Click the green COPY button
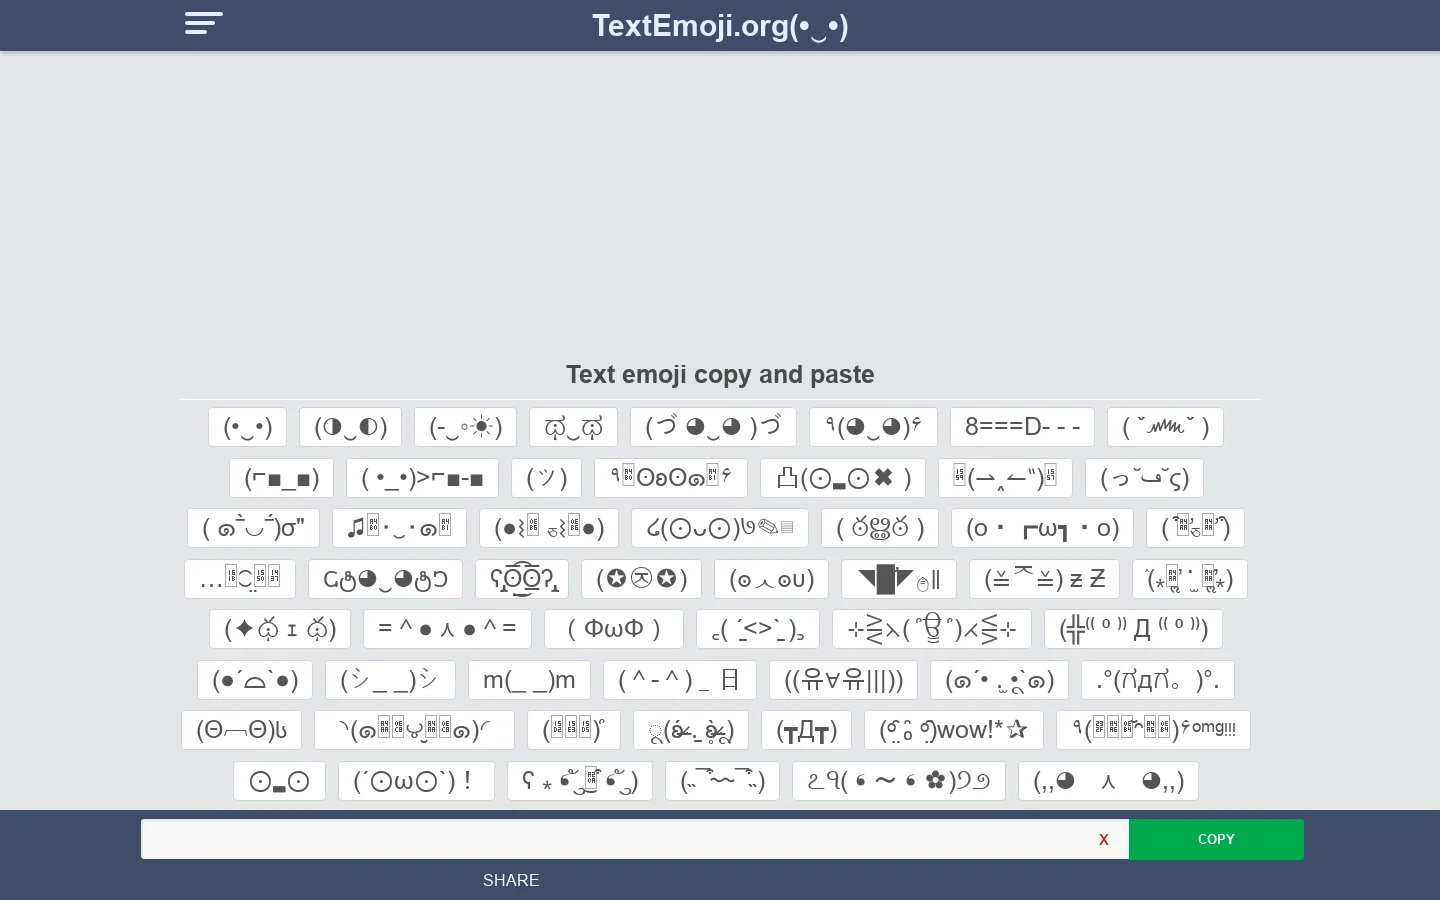Screen dimensions: 1440x900 (1216, 839)
